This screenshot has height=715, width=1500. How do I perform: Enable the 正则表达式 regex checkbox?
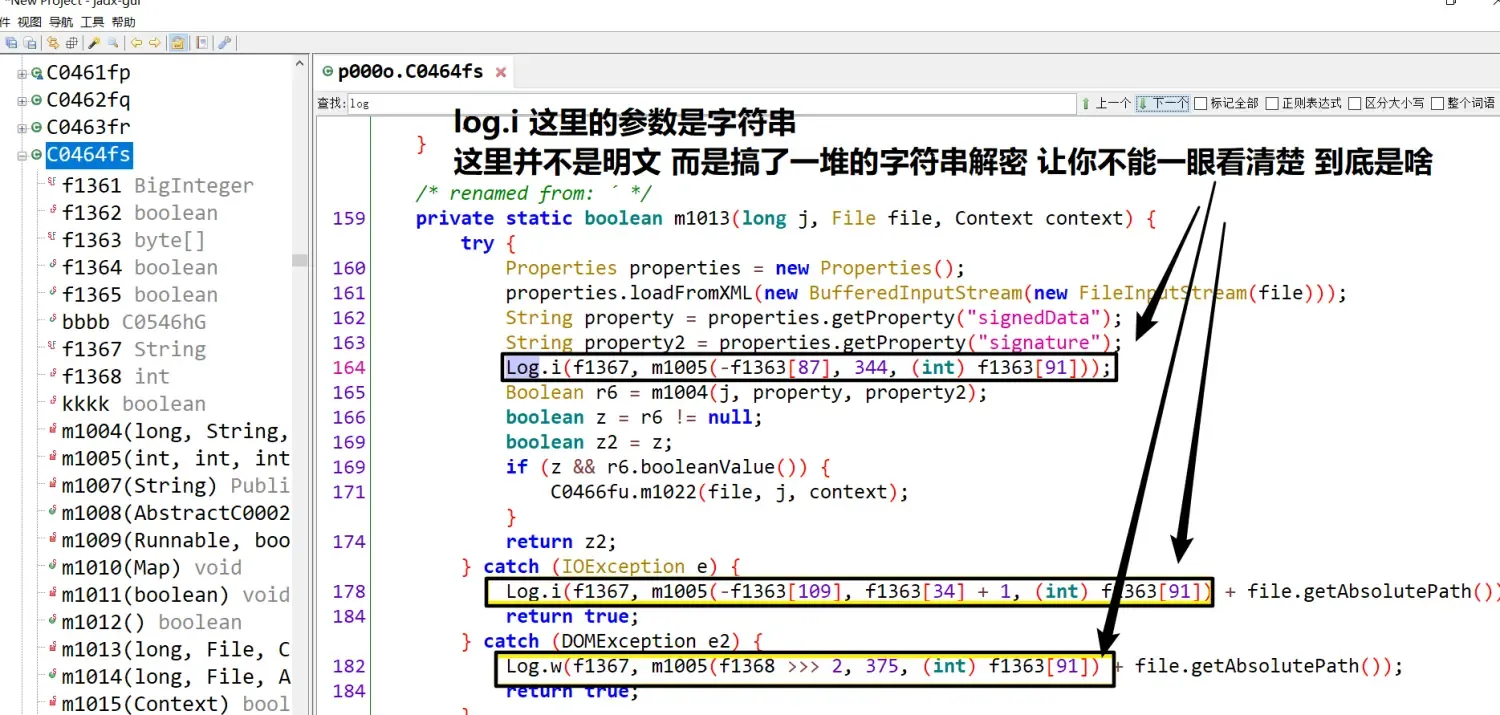click(x=1273, y=102)
